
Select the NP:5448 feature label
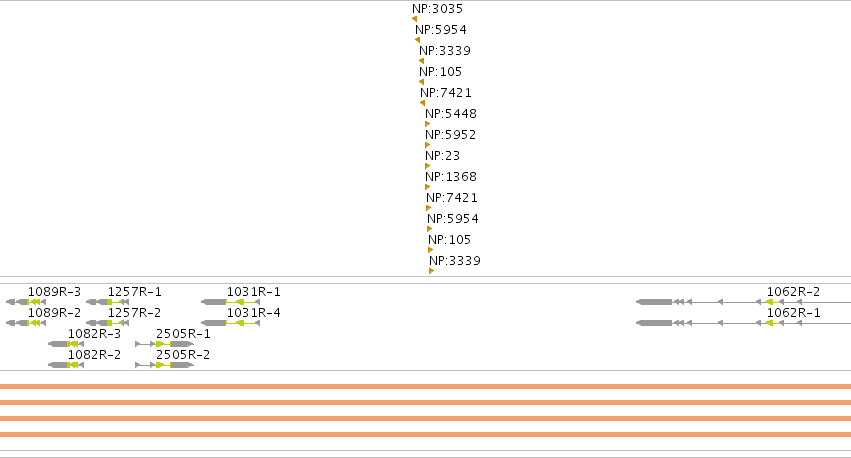point(451,114)
